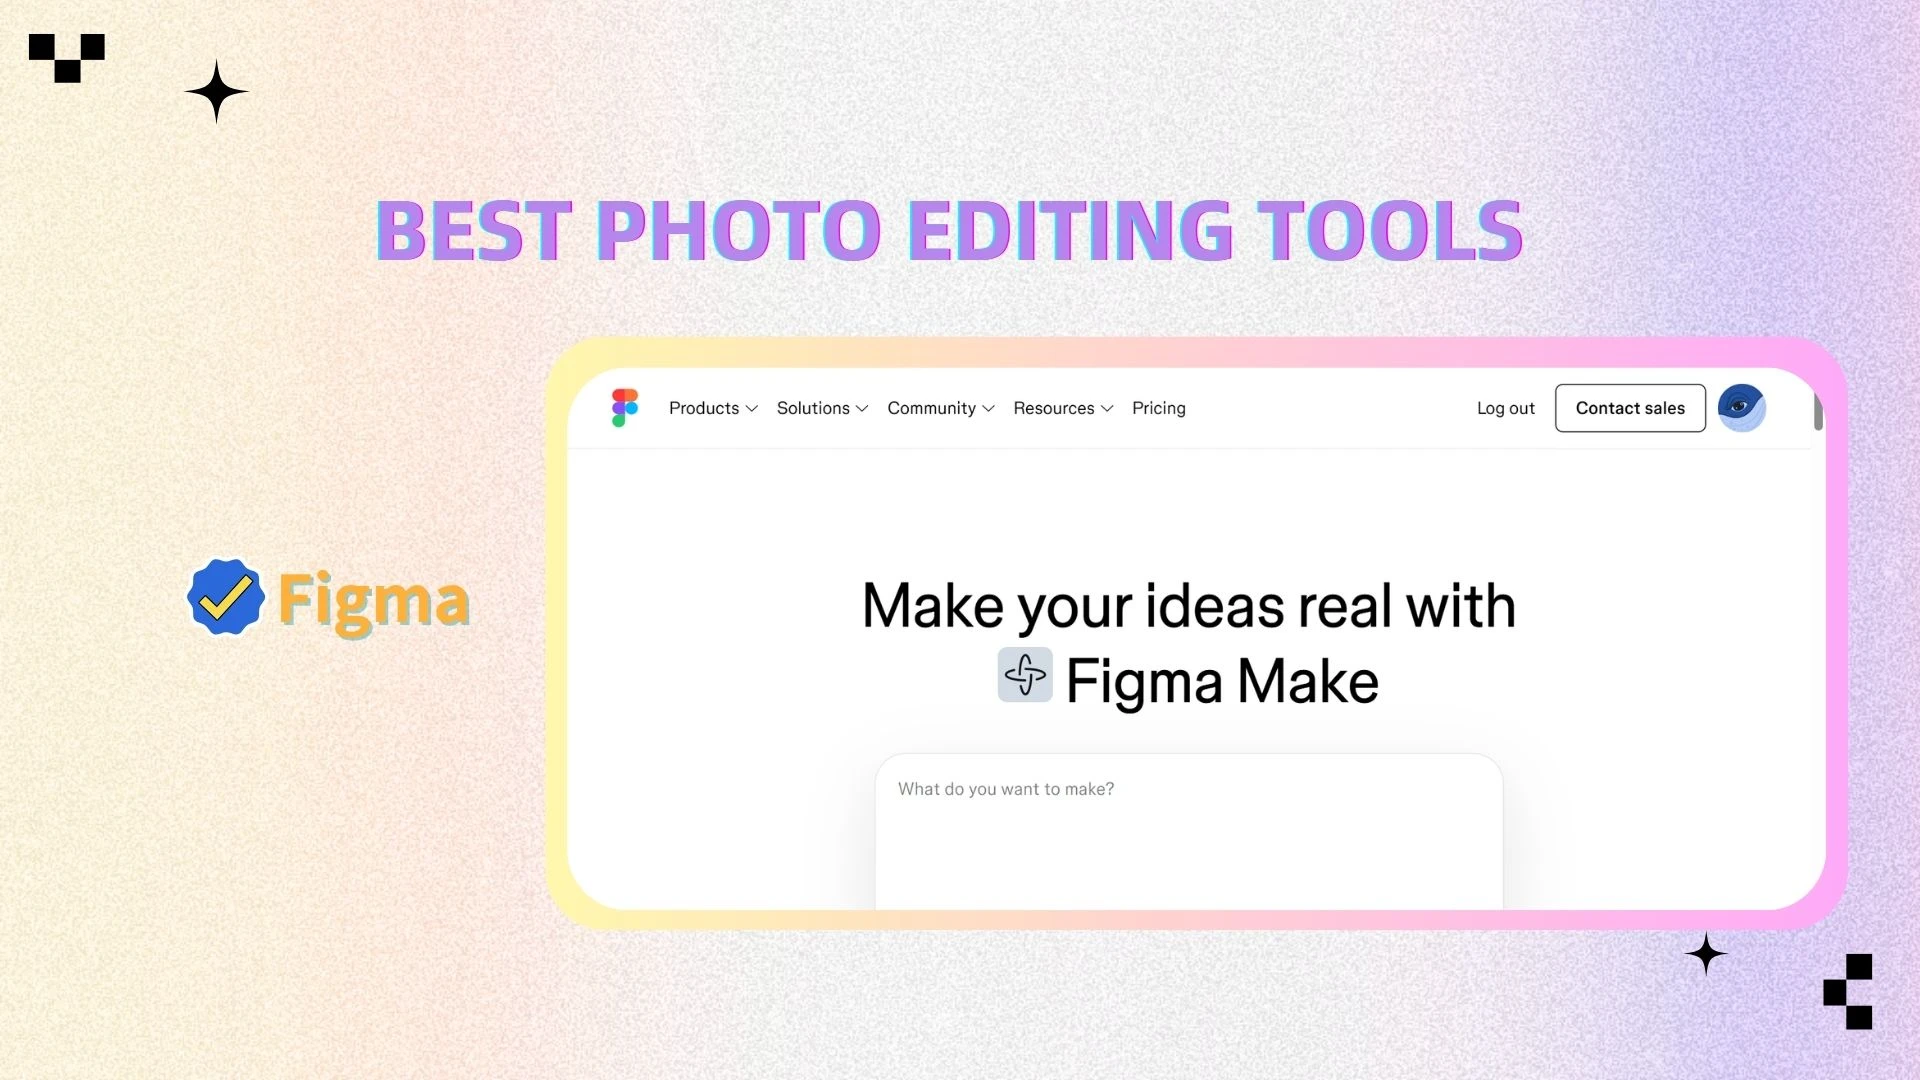Viewport: 1920px width, 1080px height.
Task: Click the 'Make your ideas real with' headline
Action: coord(1189,606)
